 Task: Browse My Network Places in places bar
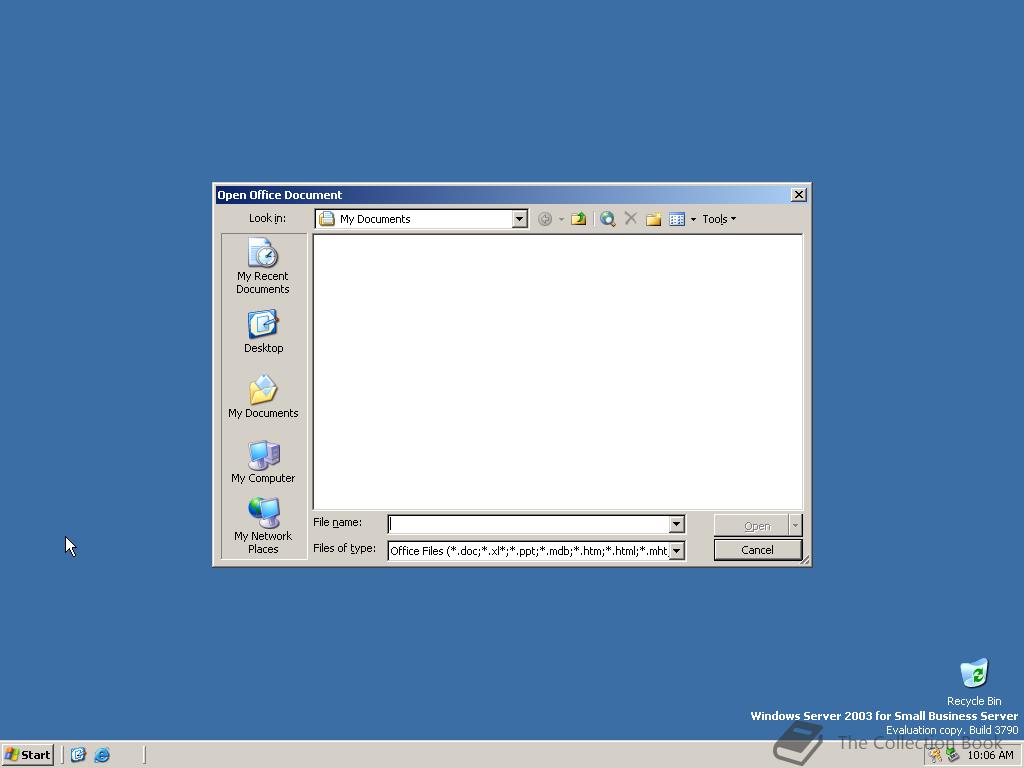263,526
